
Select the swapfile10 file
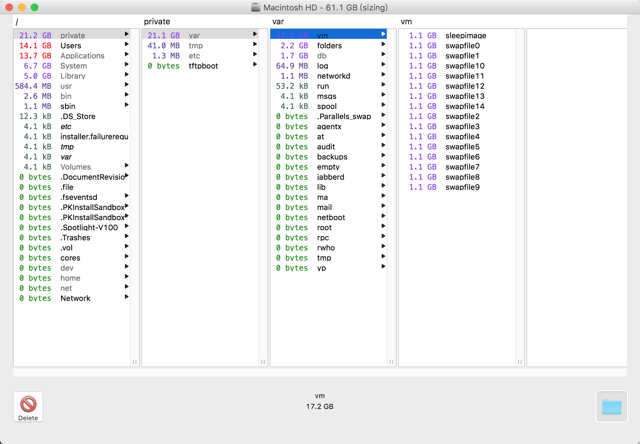pos(457,66)
